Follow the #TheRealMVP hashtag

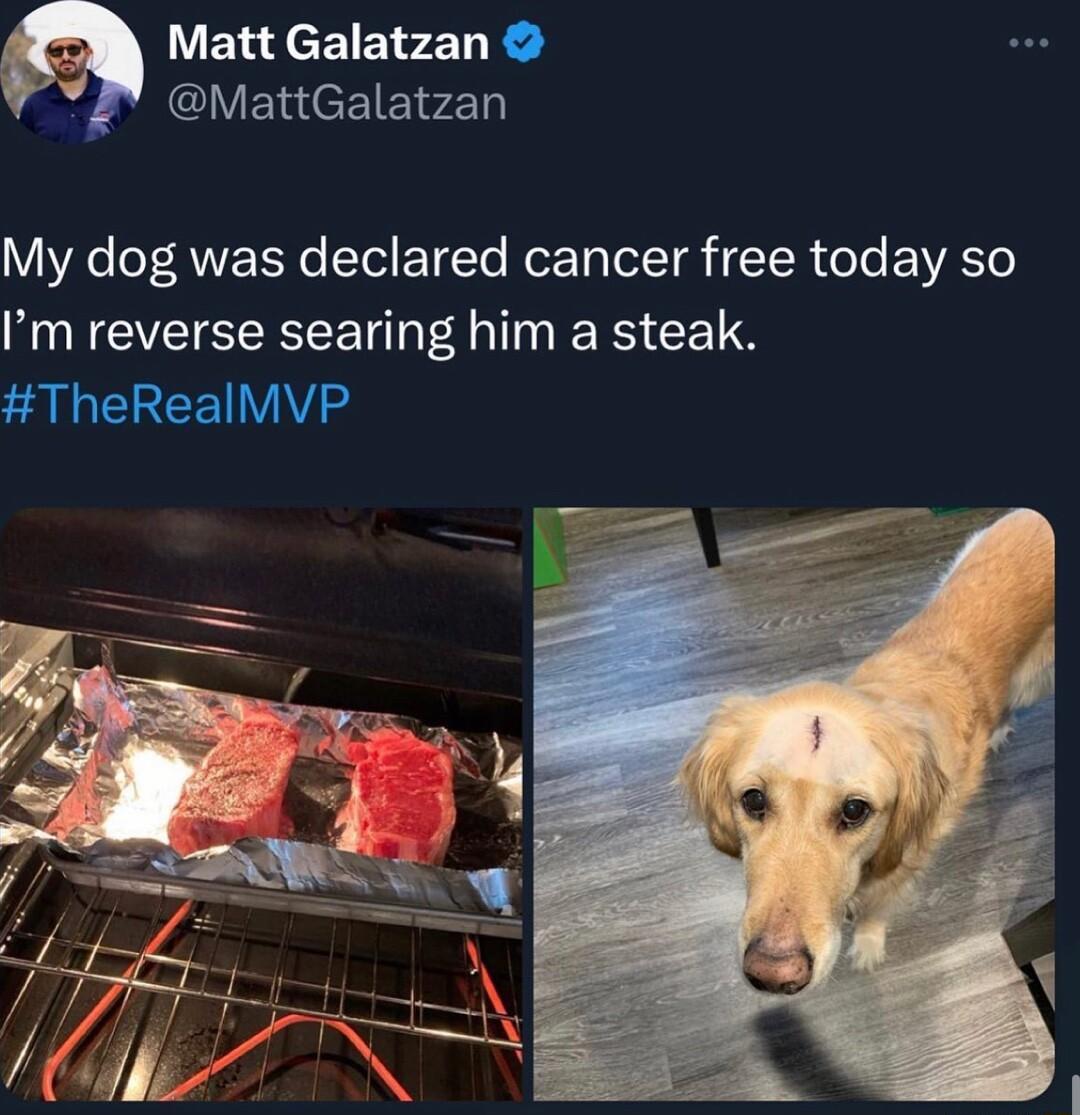(x=176, y=404)
